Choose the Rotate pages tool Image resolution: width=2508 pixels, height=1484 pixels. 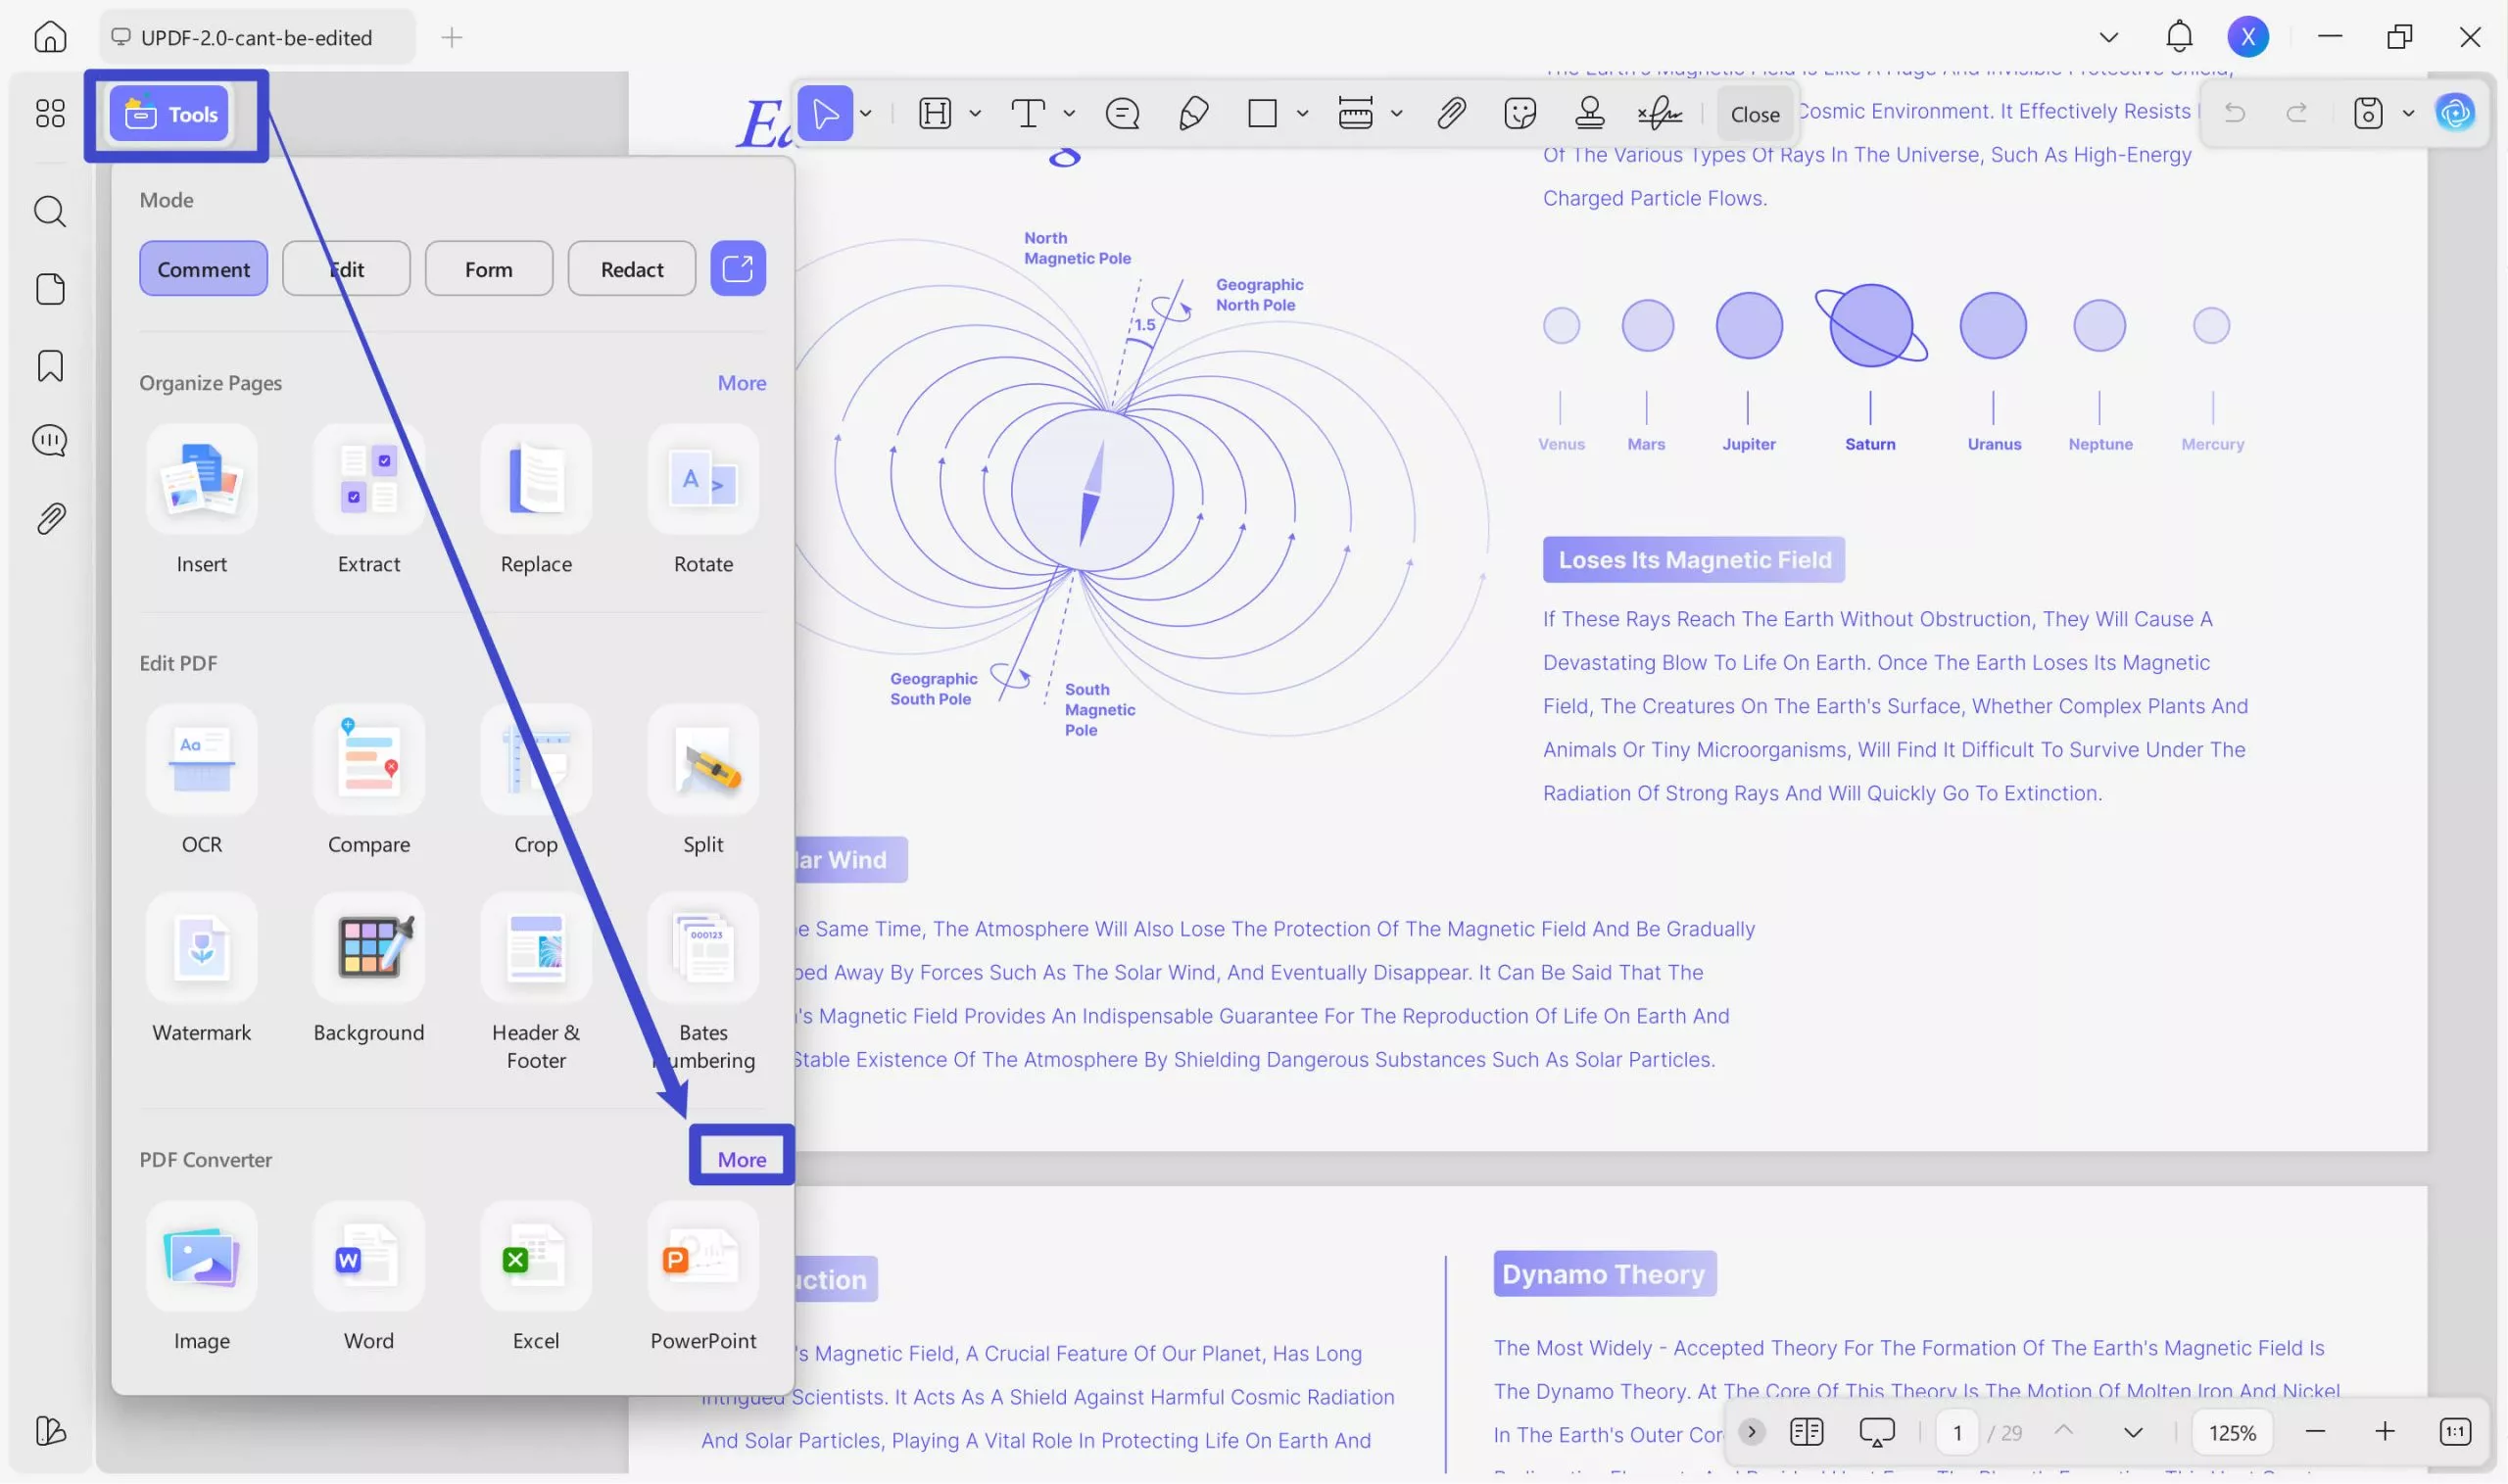coord(703,500)
